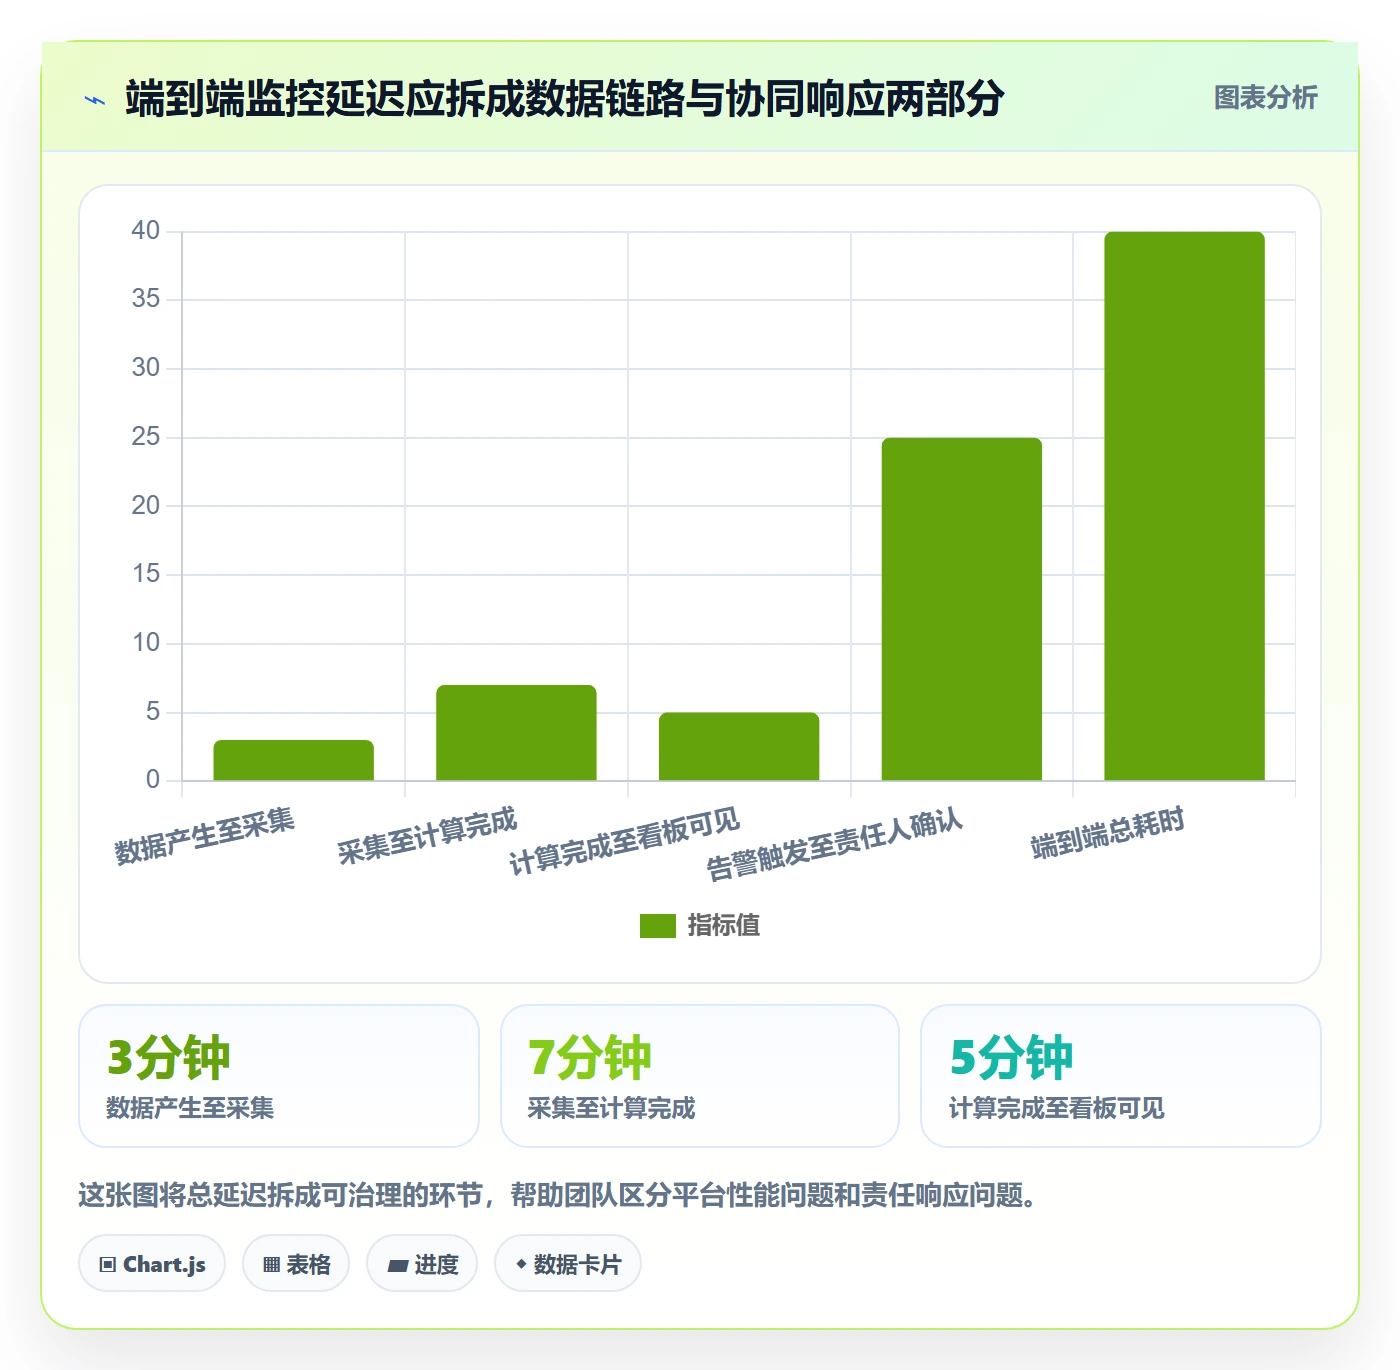Click the 告警触发至责任人确认 bar
Viewport: 1400px width, 1370px height.
962,609
